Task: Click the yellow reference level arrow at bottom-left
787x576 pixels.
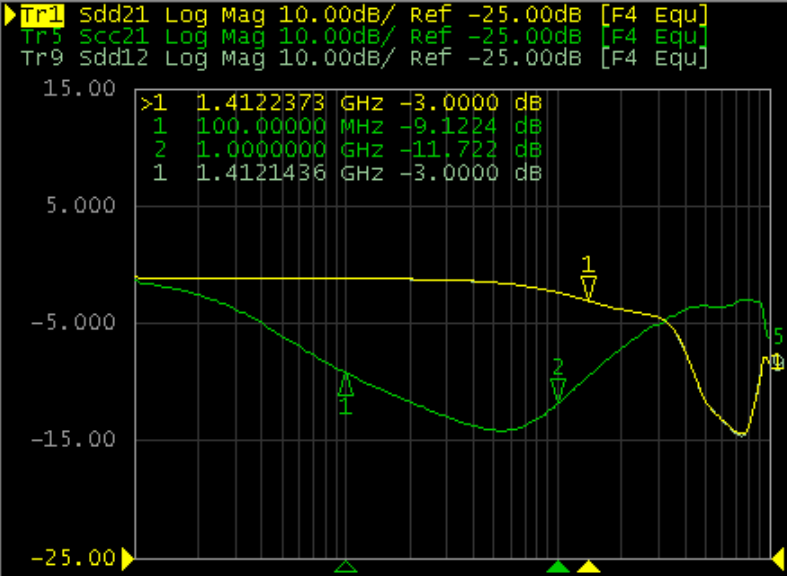Action: point(127,557)
